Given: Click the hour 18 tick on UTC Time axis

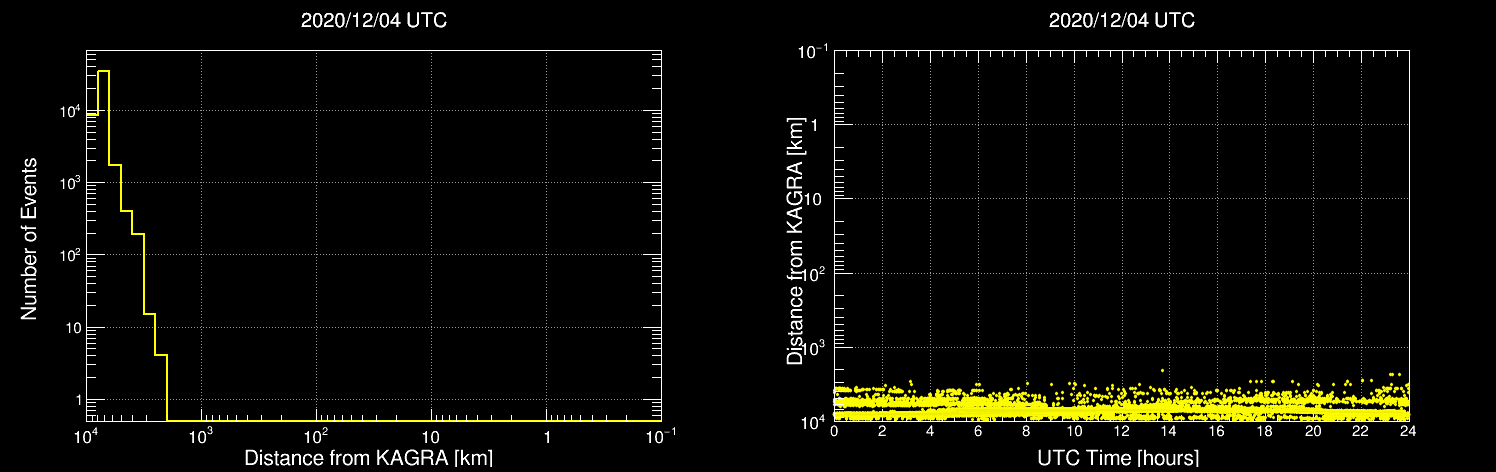Looking at the screenshot, I should tap(1265, 432).
